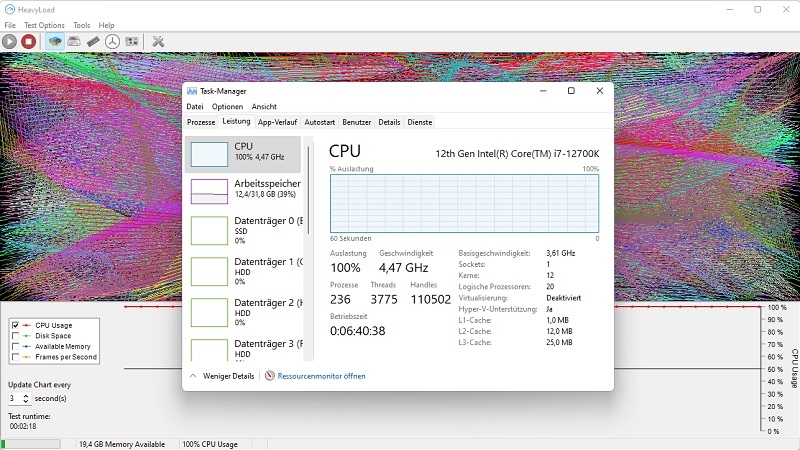Open the Autostart tab
The image size is (800, 450).
pyautogui.click(x=320, y=122)
